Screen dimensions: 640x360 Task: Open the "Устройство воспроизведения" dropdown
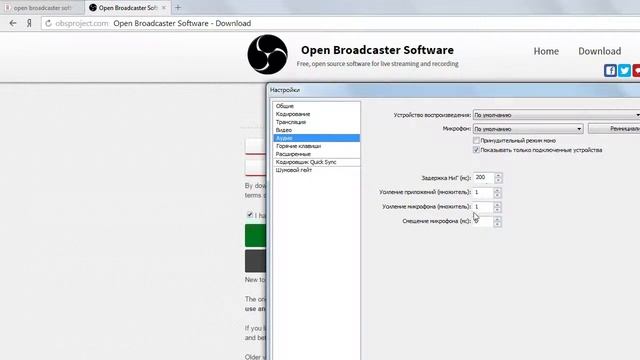(x=556, y=115)
